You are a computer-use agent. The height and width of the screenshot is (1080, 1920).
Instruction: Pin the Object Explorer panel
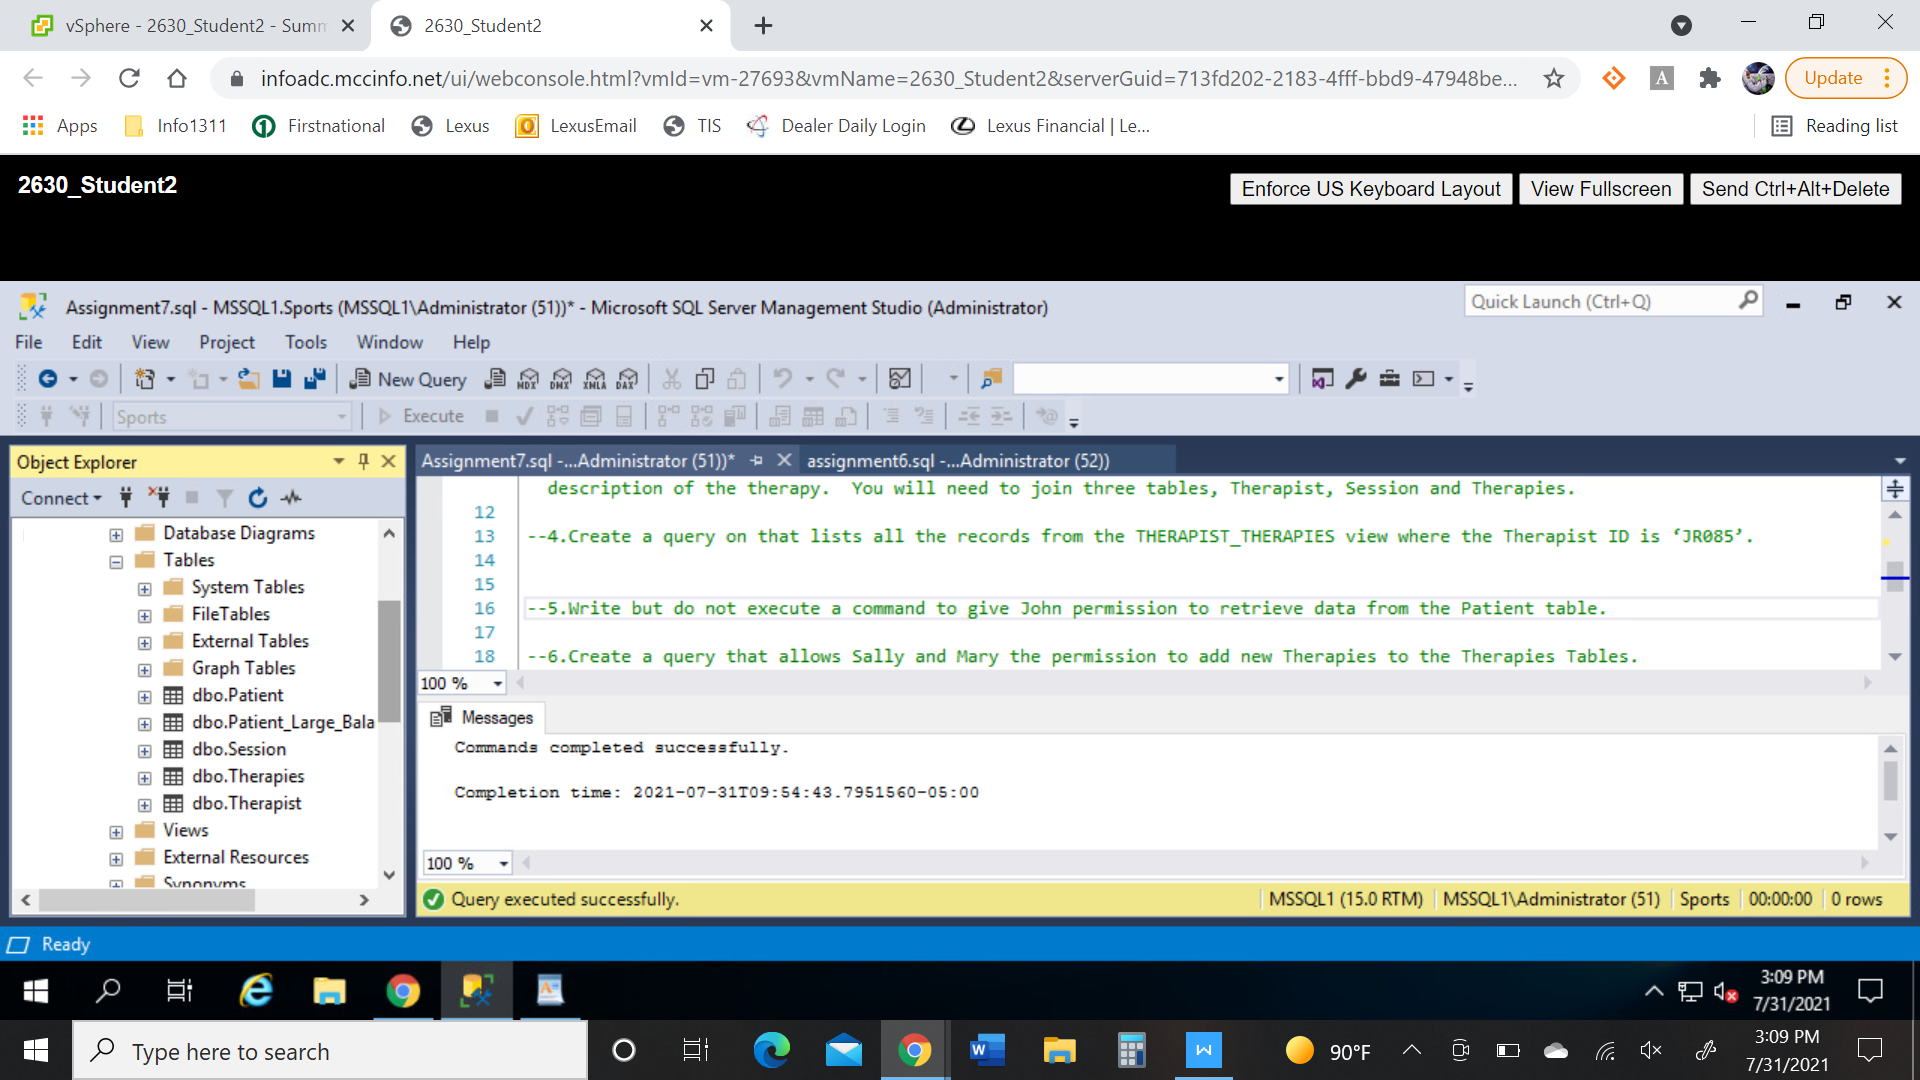coord(363,461)
